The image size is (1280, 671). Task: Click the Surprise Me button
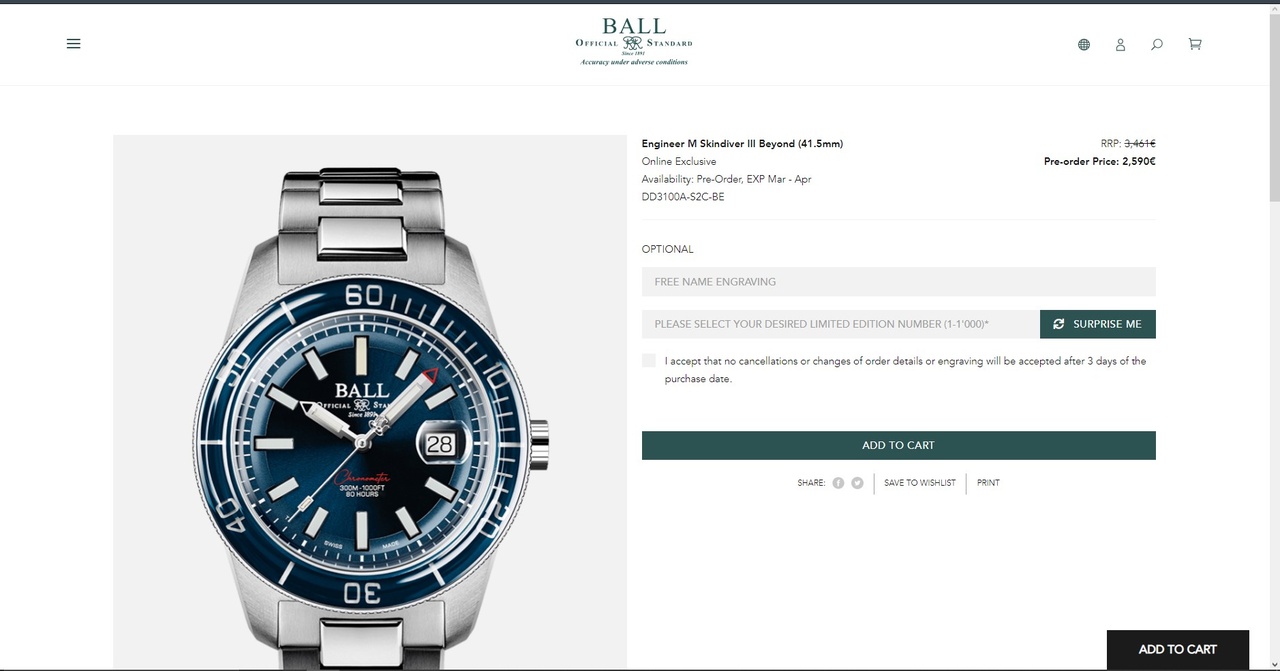pos(1098,324)
